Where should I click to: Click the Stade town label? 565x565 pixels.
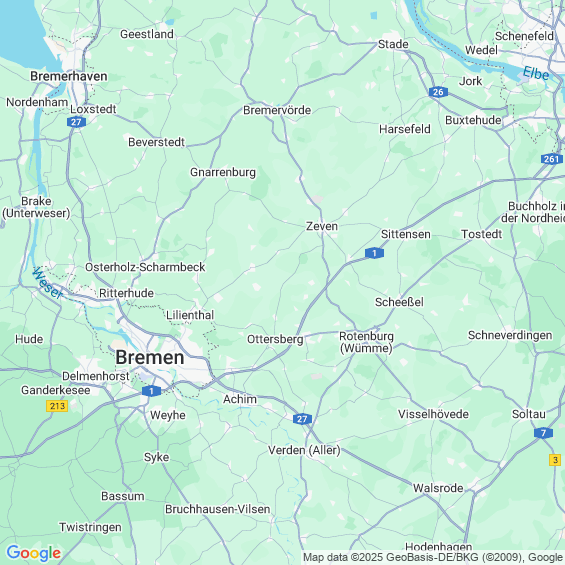point(393,44)
